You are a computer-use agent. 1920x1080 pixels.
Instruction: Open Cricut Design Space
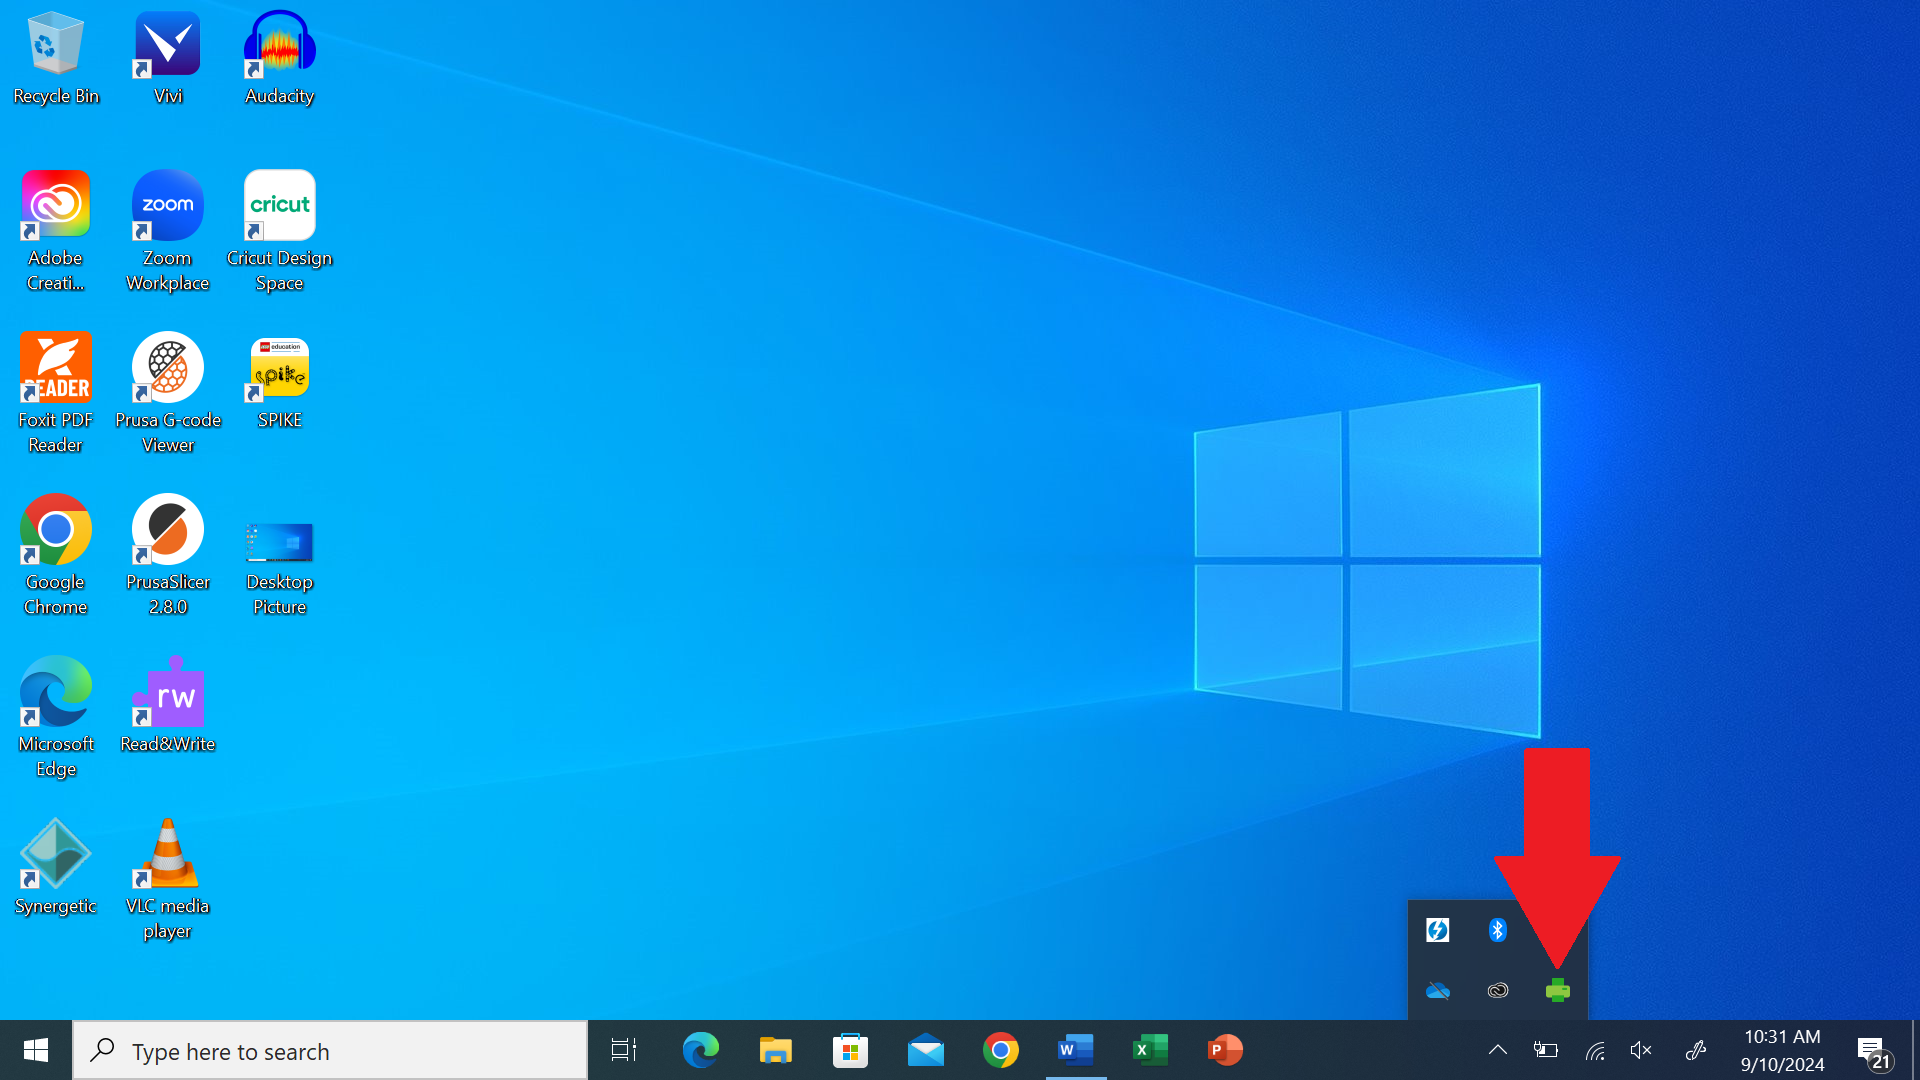(x=279, y=204)
